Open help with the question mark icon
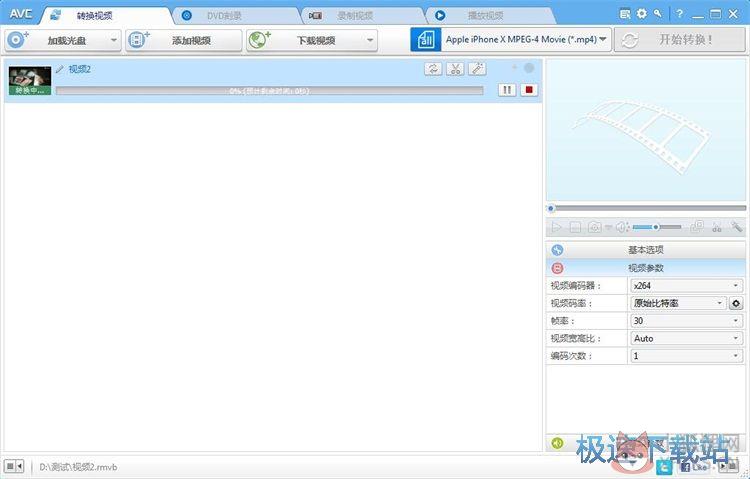 click(x=679, y=14)
